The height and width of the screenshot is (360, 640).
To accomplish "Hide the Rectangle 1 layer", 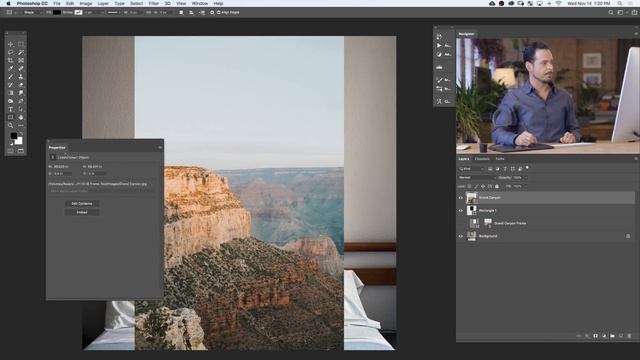I will point(461,211).
